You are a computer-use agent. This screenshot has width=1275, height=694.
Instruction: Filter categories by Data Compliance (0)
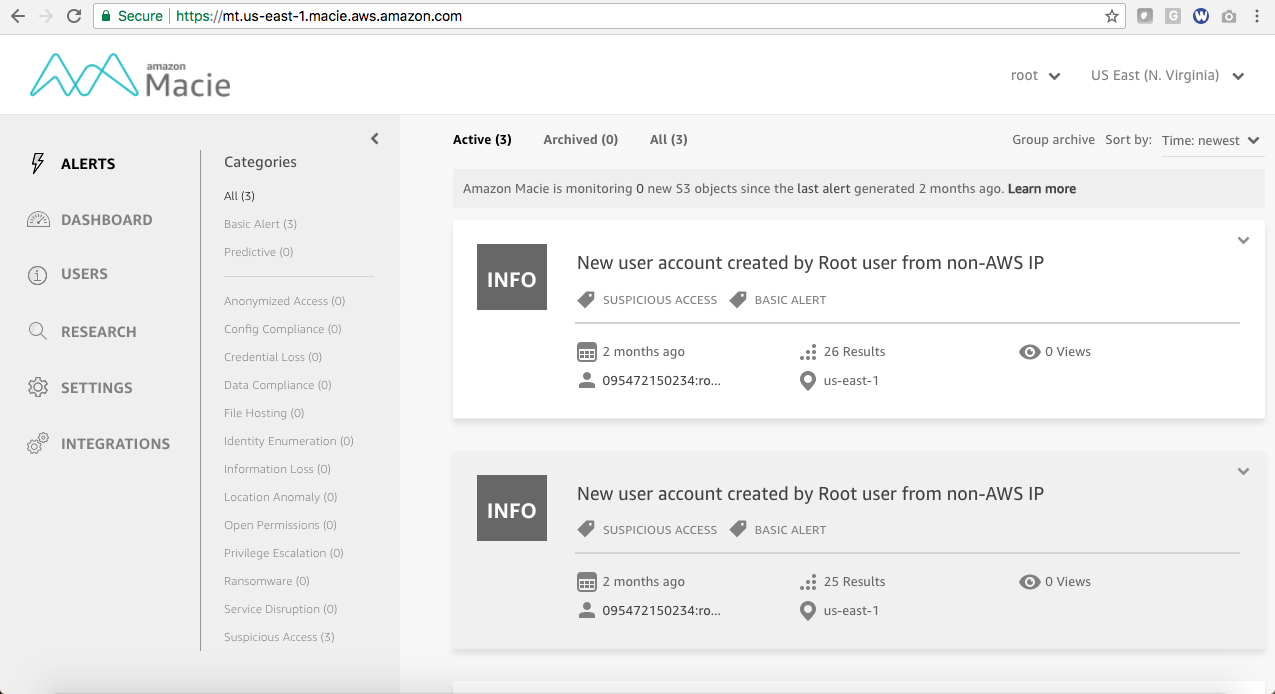(277, 385)
